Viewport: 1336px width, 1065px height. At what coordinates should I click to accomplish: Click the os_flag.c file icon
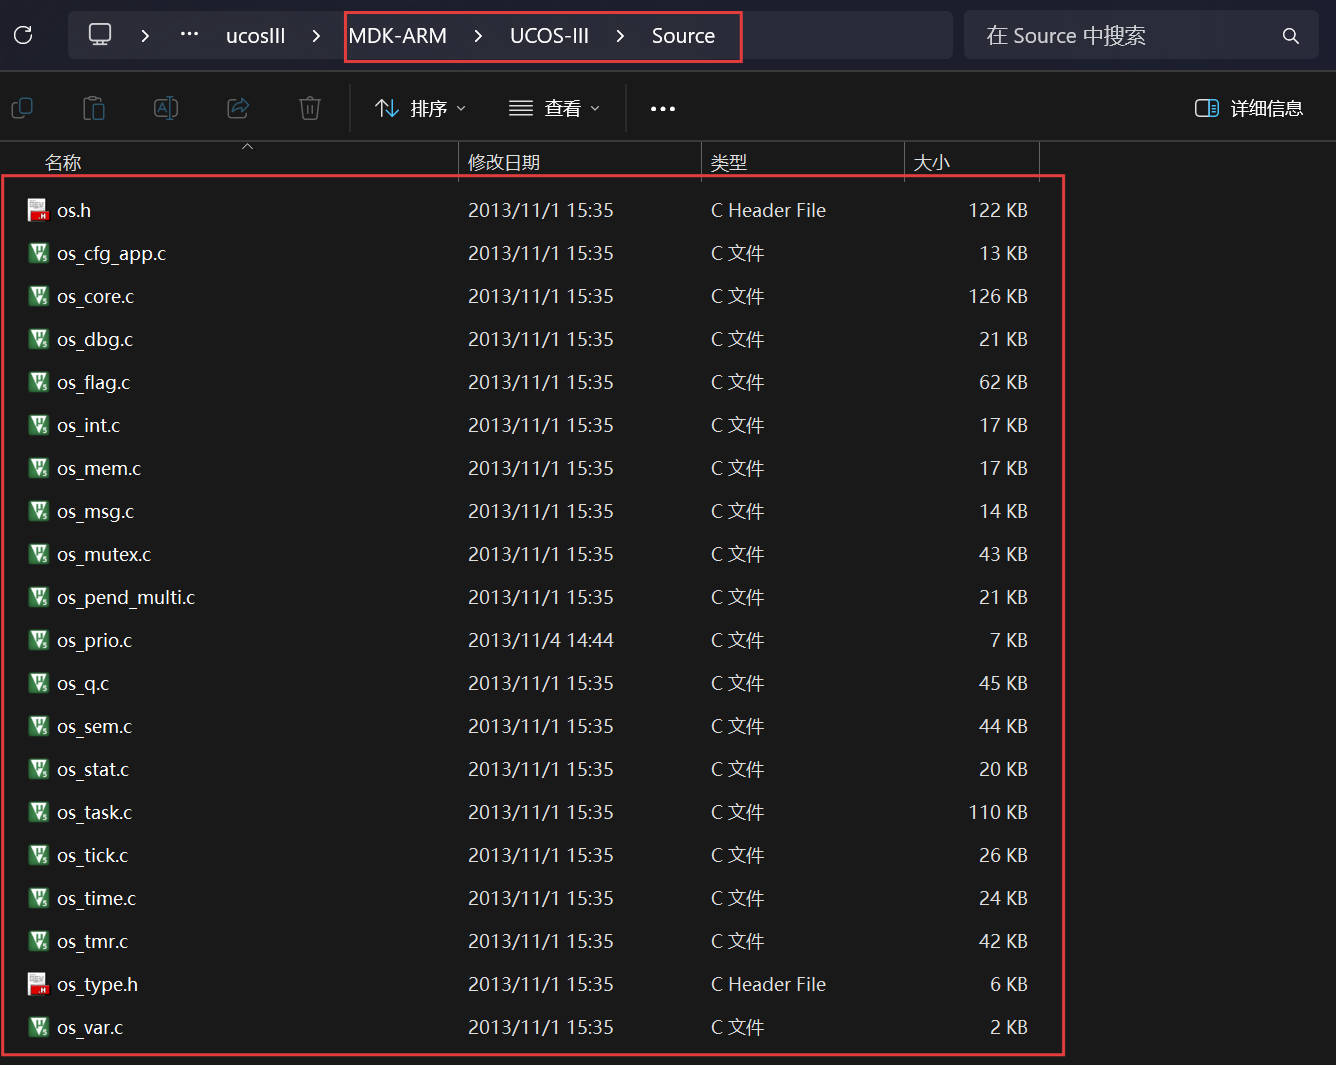click(x=38, y=382)
